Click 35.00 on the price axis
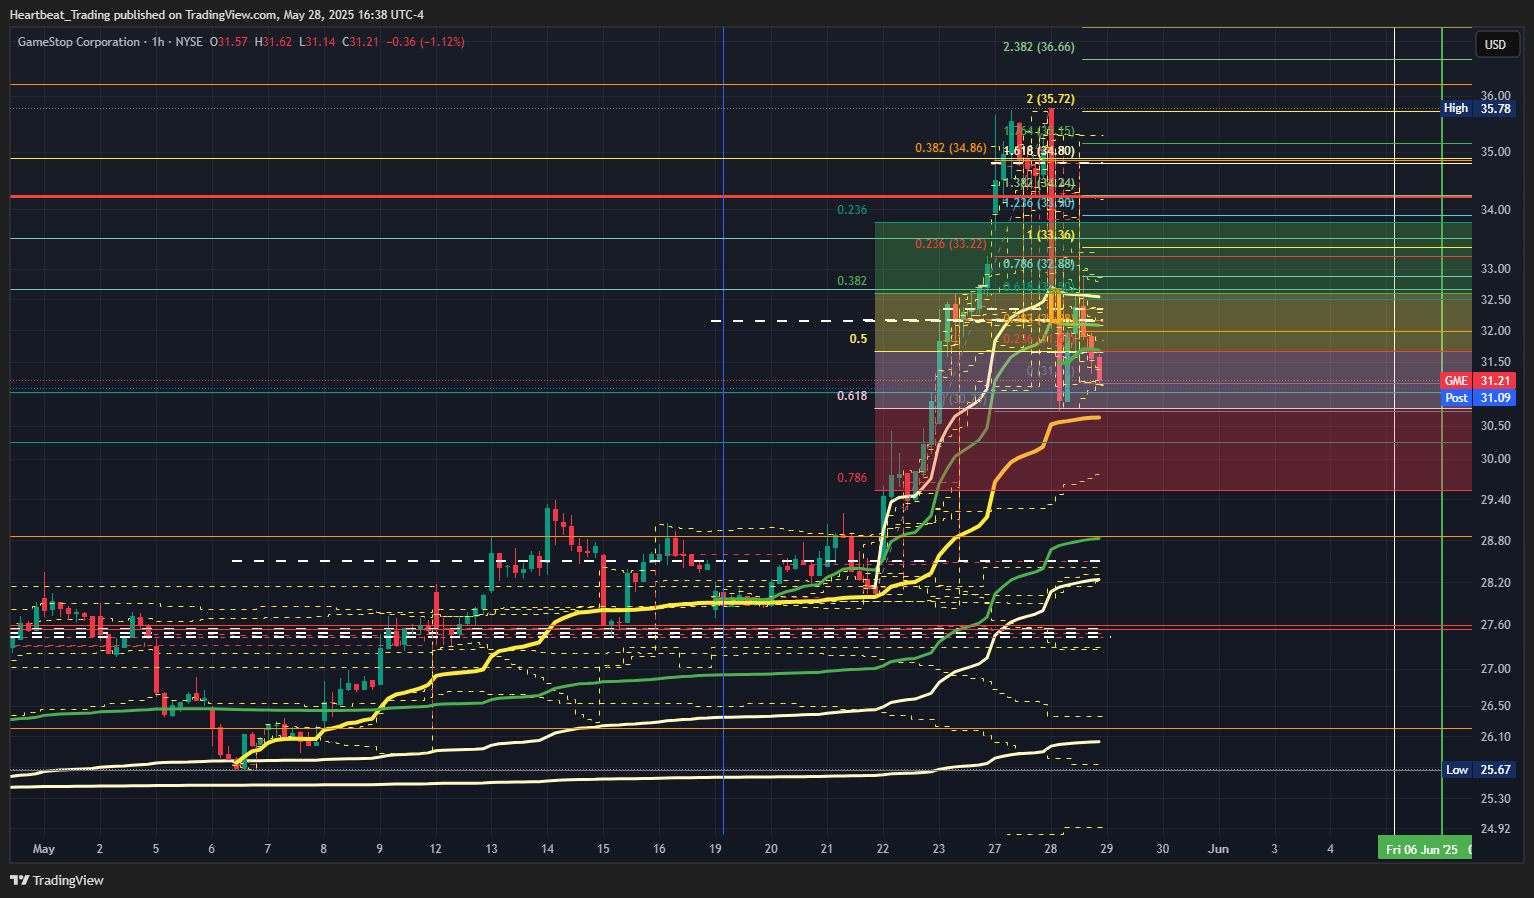This screenshot has height=898, width=1534. (x=1495, y=152)
